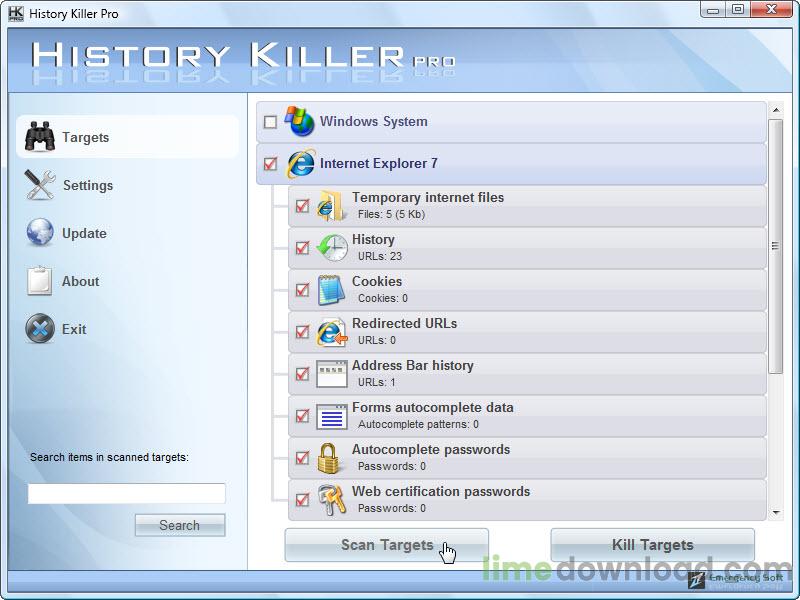Uncheck the Temporary internet files checkbox

click(x=302, y=206)
